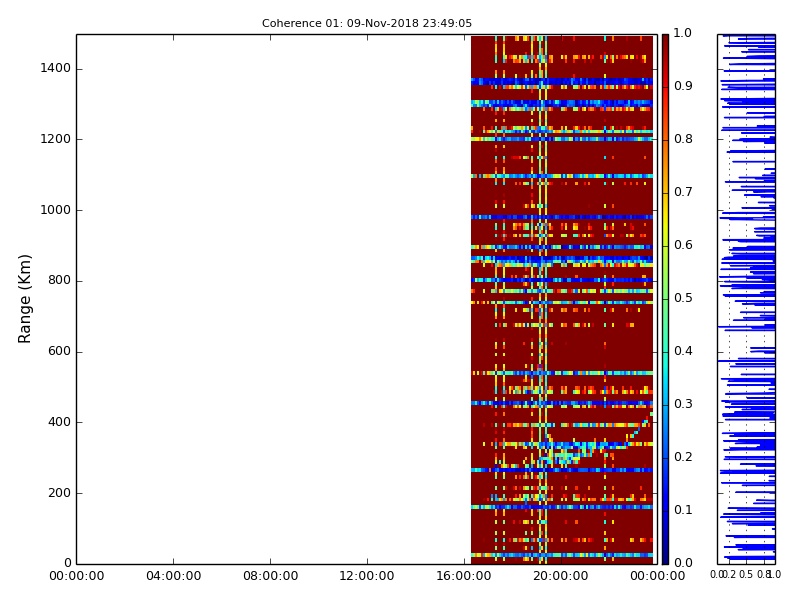Image resolution: width=800 pixels, height=600 pixels.
Task: Click the empty white area of the main plot before 16:00
Action: [x=273, y=299]
